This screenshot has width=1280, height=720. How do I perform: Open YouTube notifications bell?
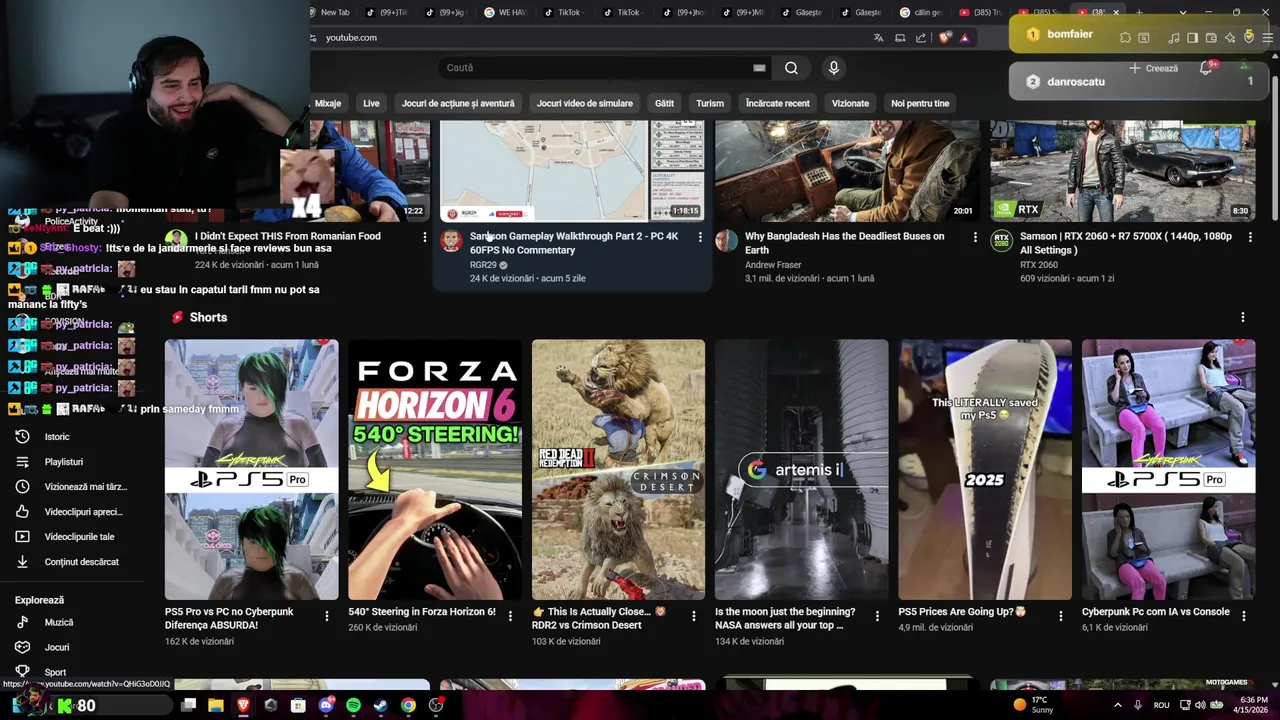click(x=1206, y=68)
